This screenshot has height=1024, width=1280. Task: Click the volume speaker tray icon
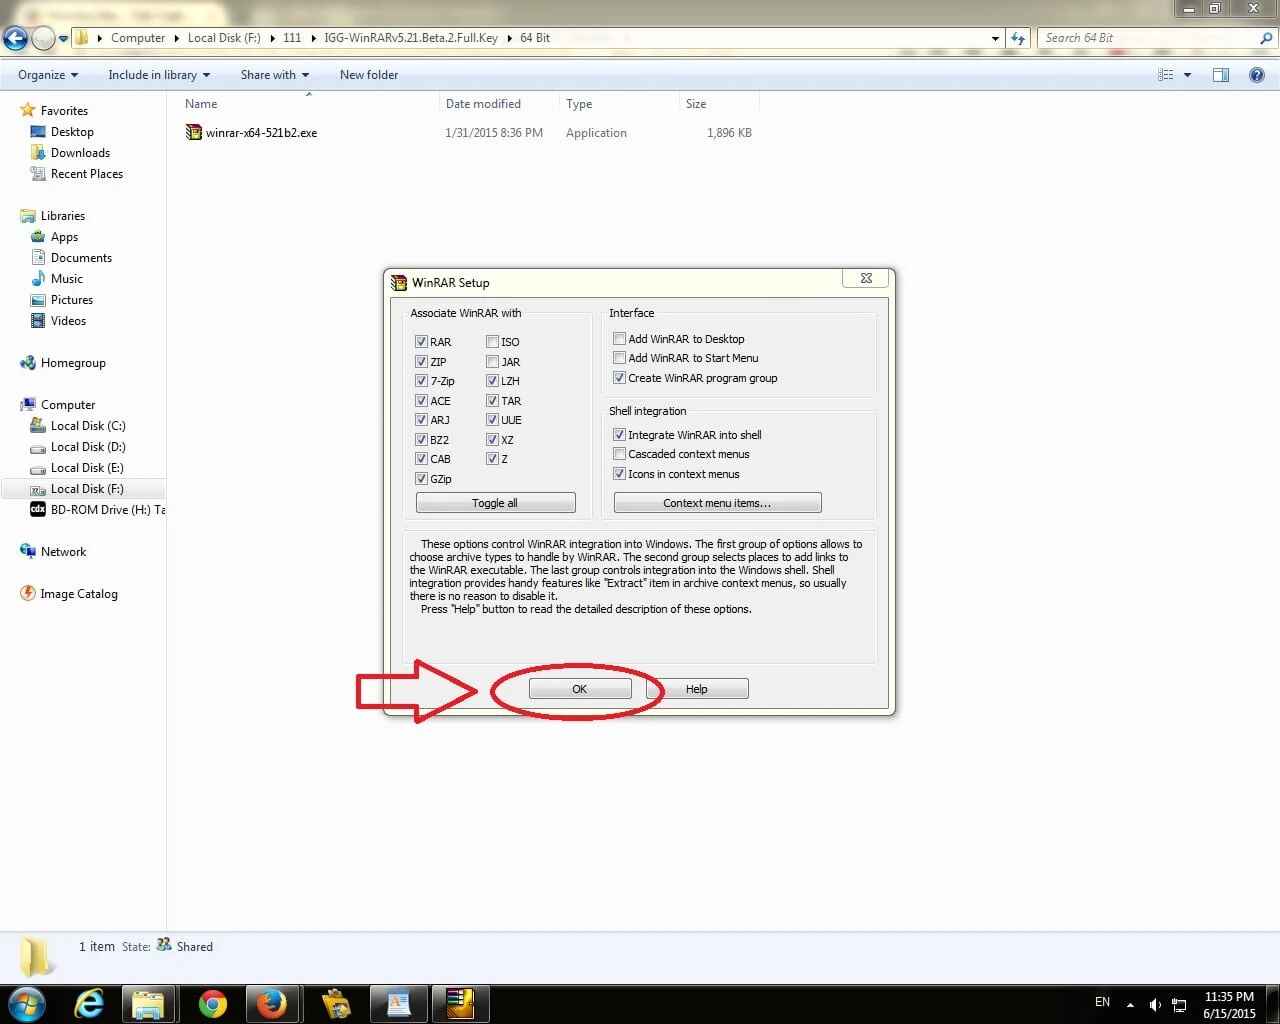[x=1154, y=1004]
